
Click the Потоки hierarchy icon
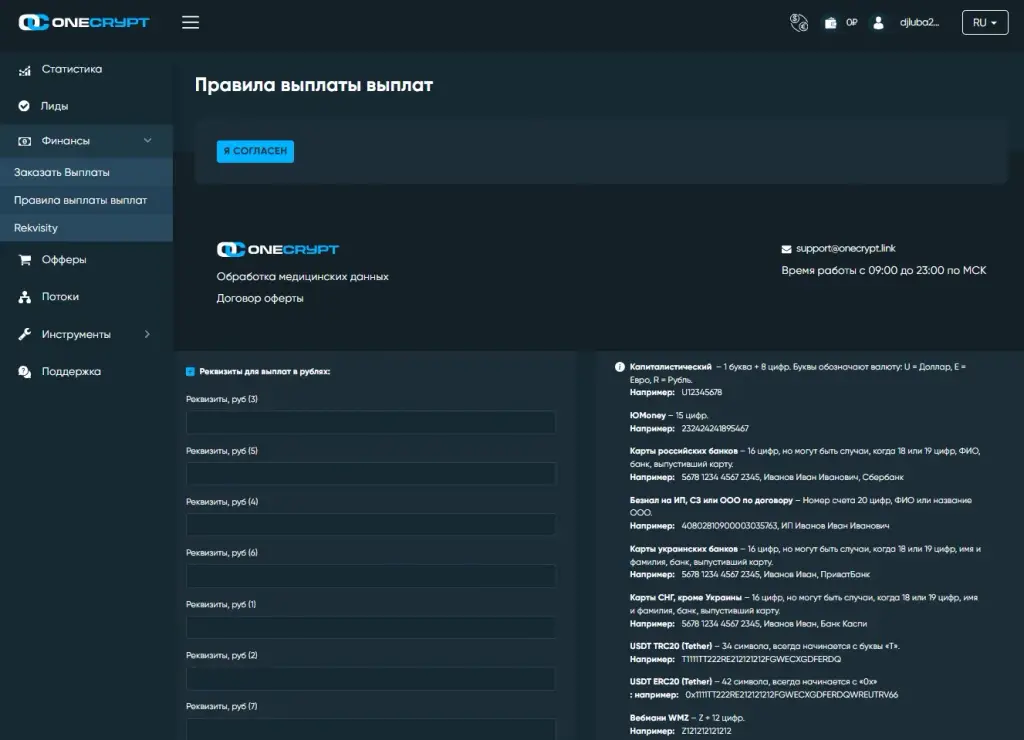click(24, 297)
